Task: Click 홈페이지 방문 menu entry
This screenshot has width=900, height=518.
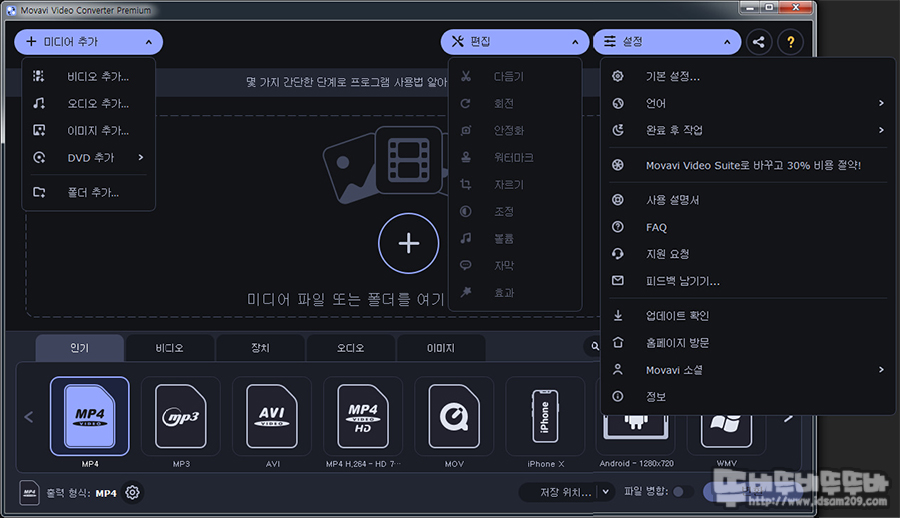Action: coord(748,342)
